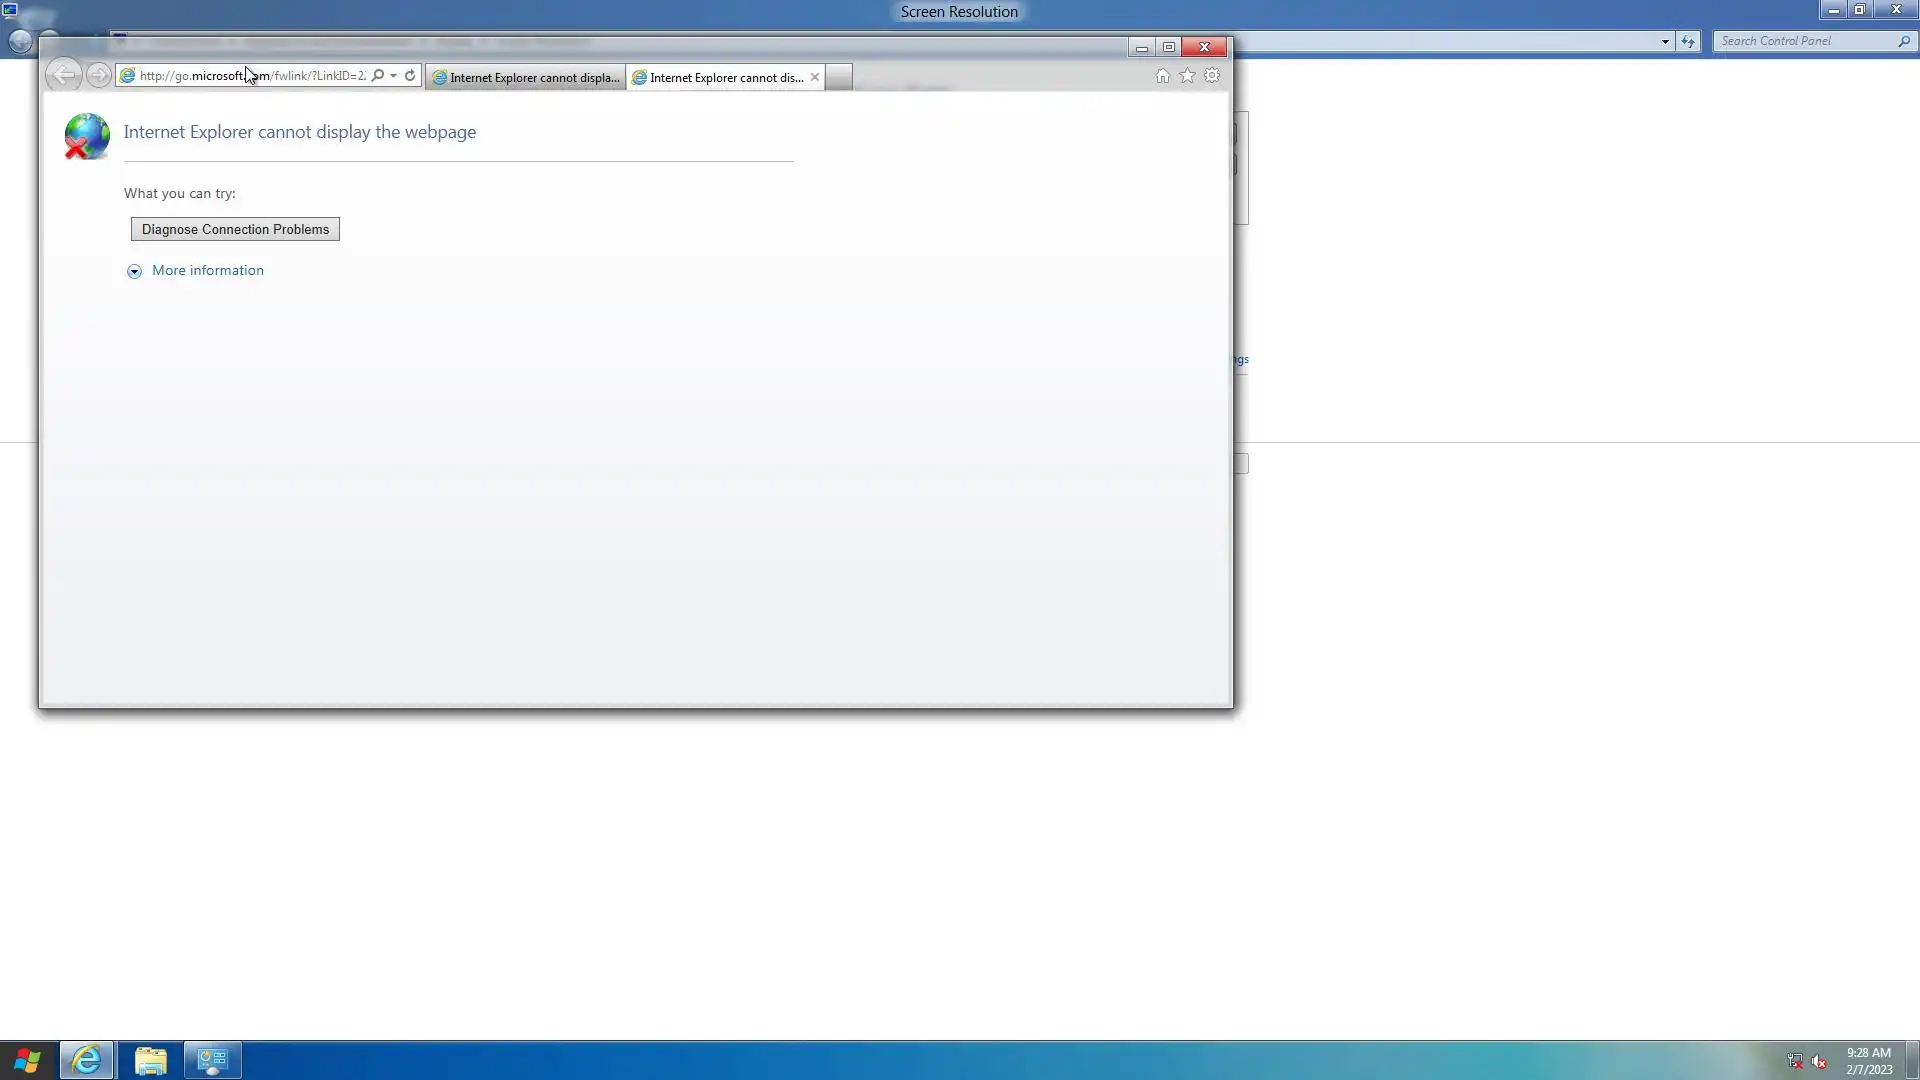Close the active Internet Explorer tab
This screenshot has width=1920, height=1080.
tap(815, 77)
